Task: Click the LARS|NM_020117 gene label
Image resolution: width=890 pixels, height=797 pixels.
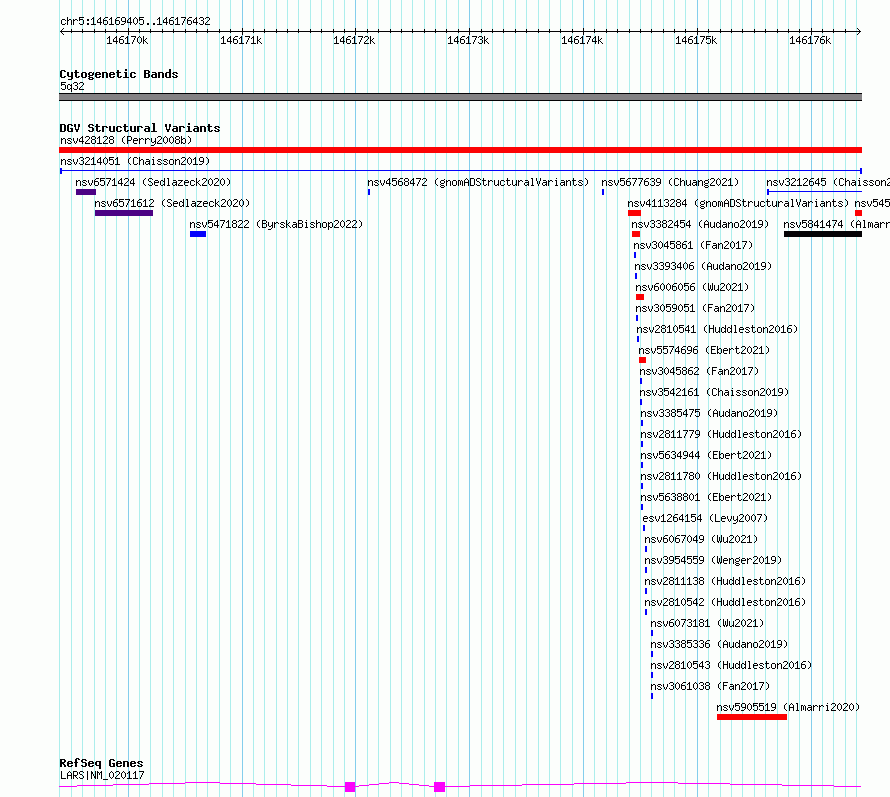Action: (102, 775)
